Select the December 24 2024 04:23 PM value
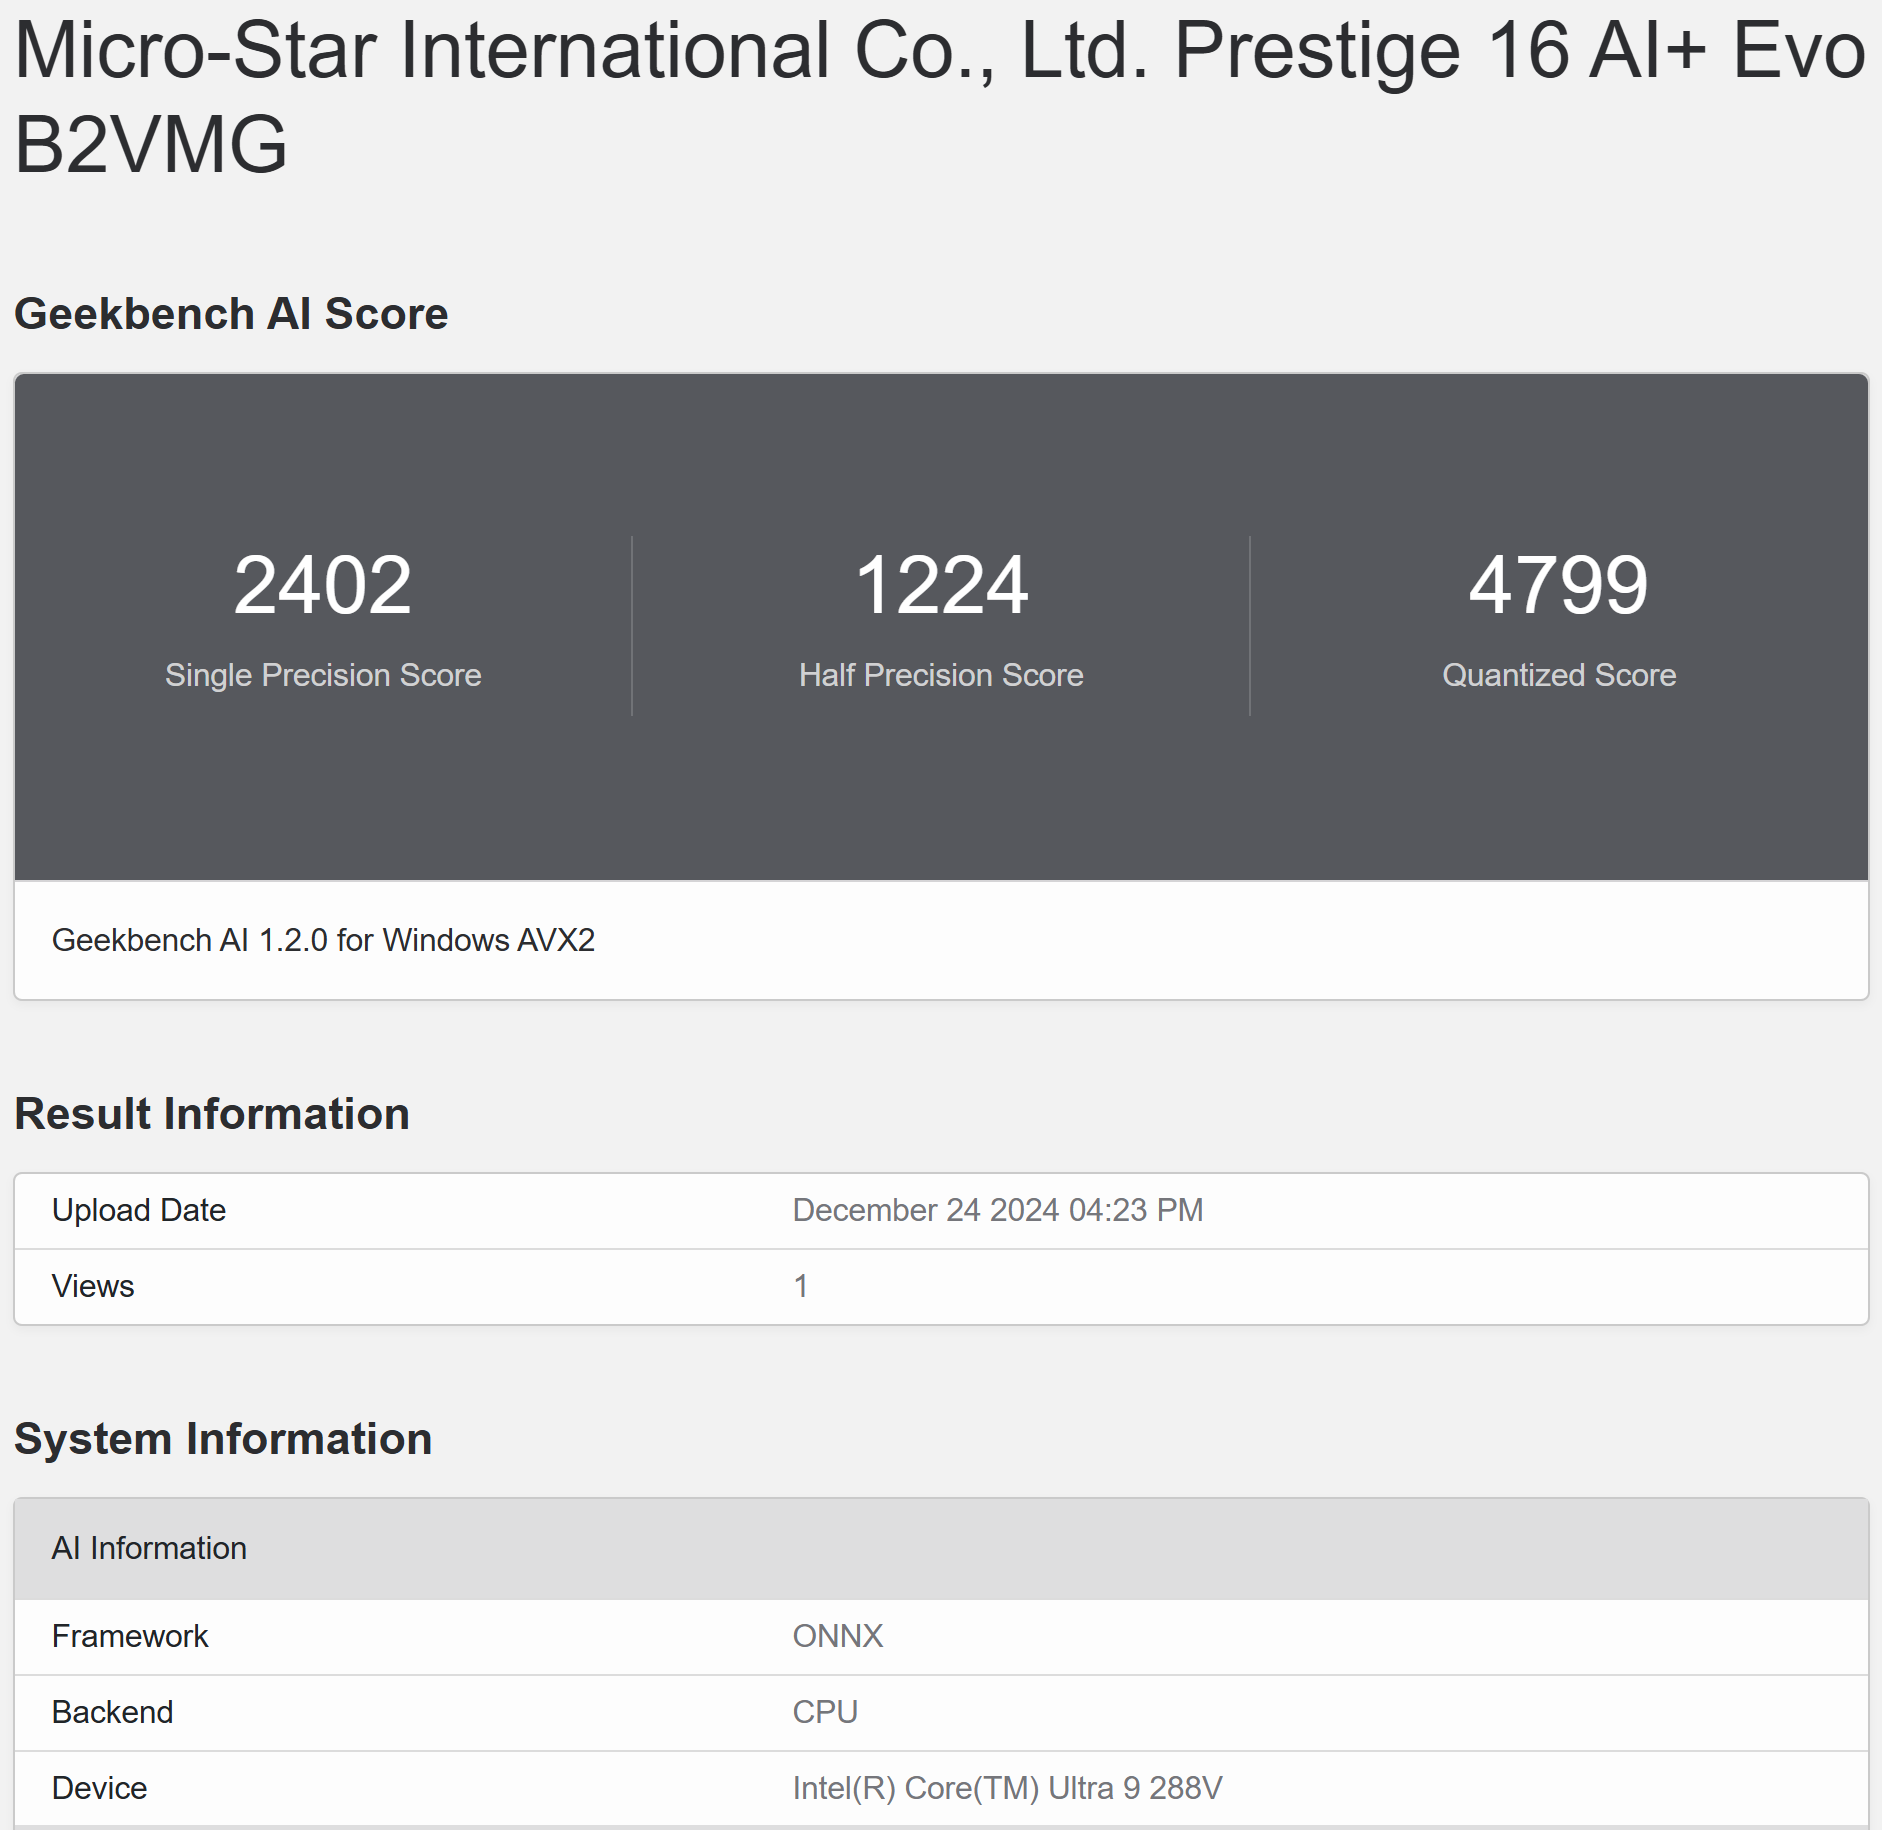This screenshot has height=1830, width=1882. (998, 1210)
